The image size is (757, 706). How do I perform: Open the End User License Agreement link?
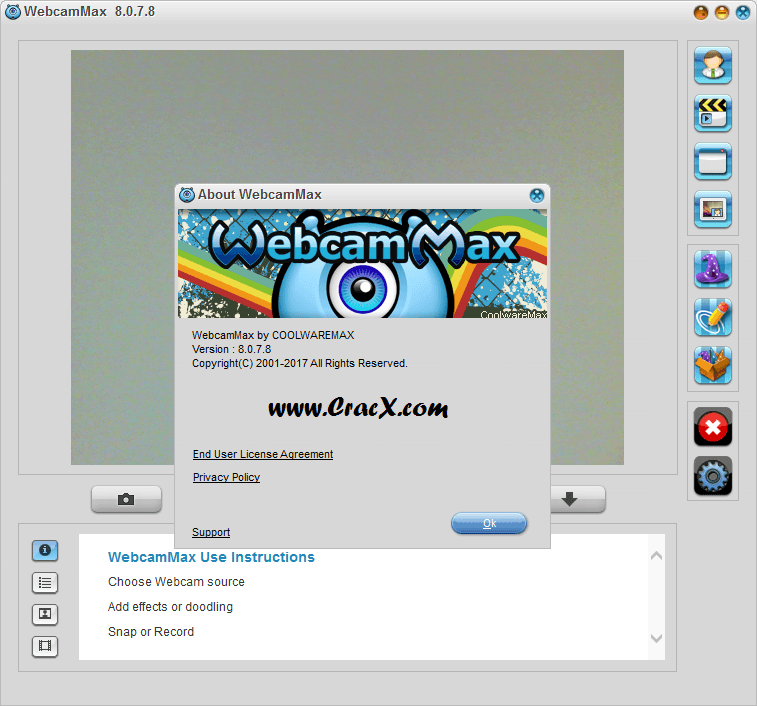[263, 454]
